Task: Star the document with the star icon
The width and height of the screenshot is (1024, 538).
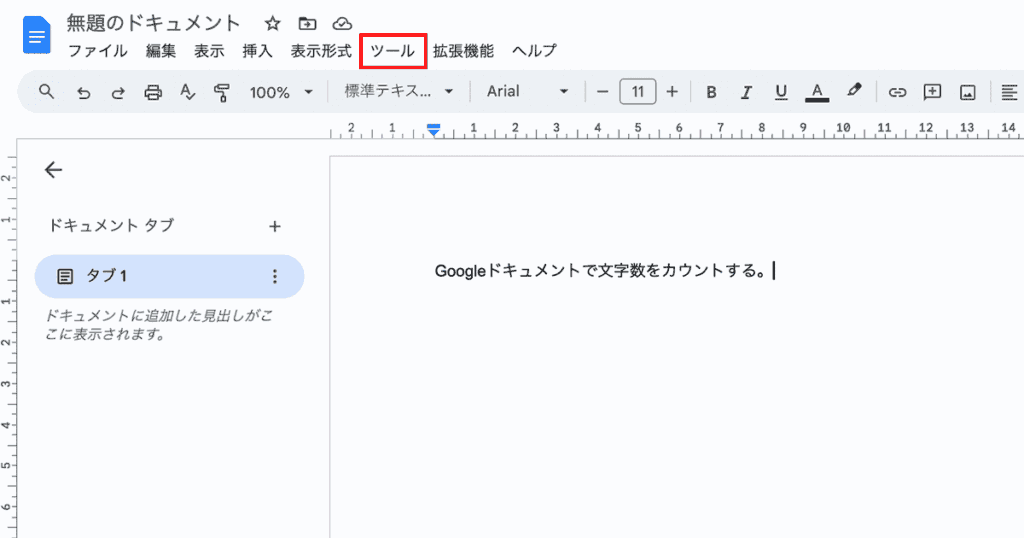Action: pos(272,23)
